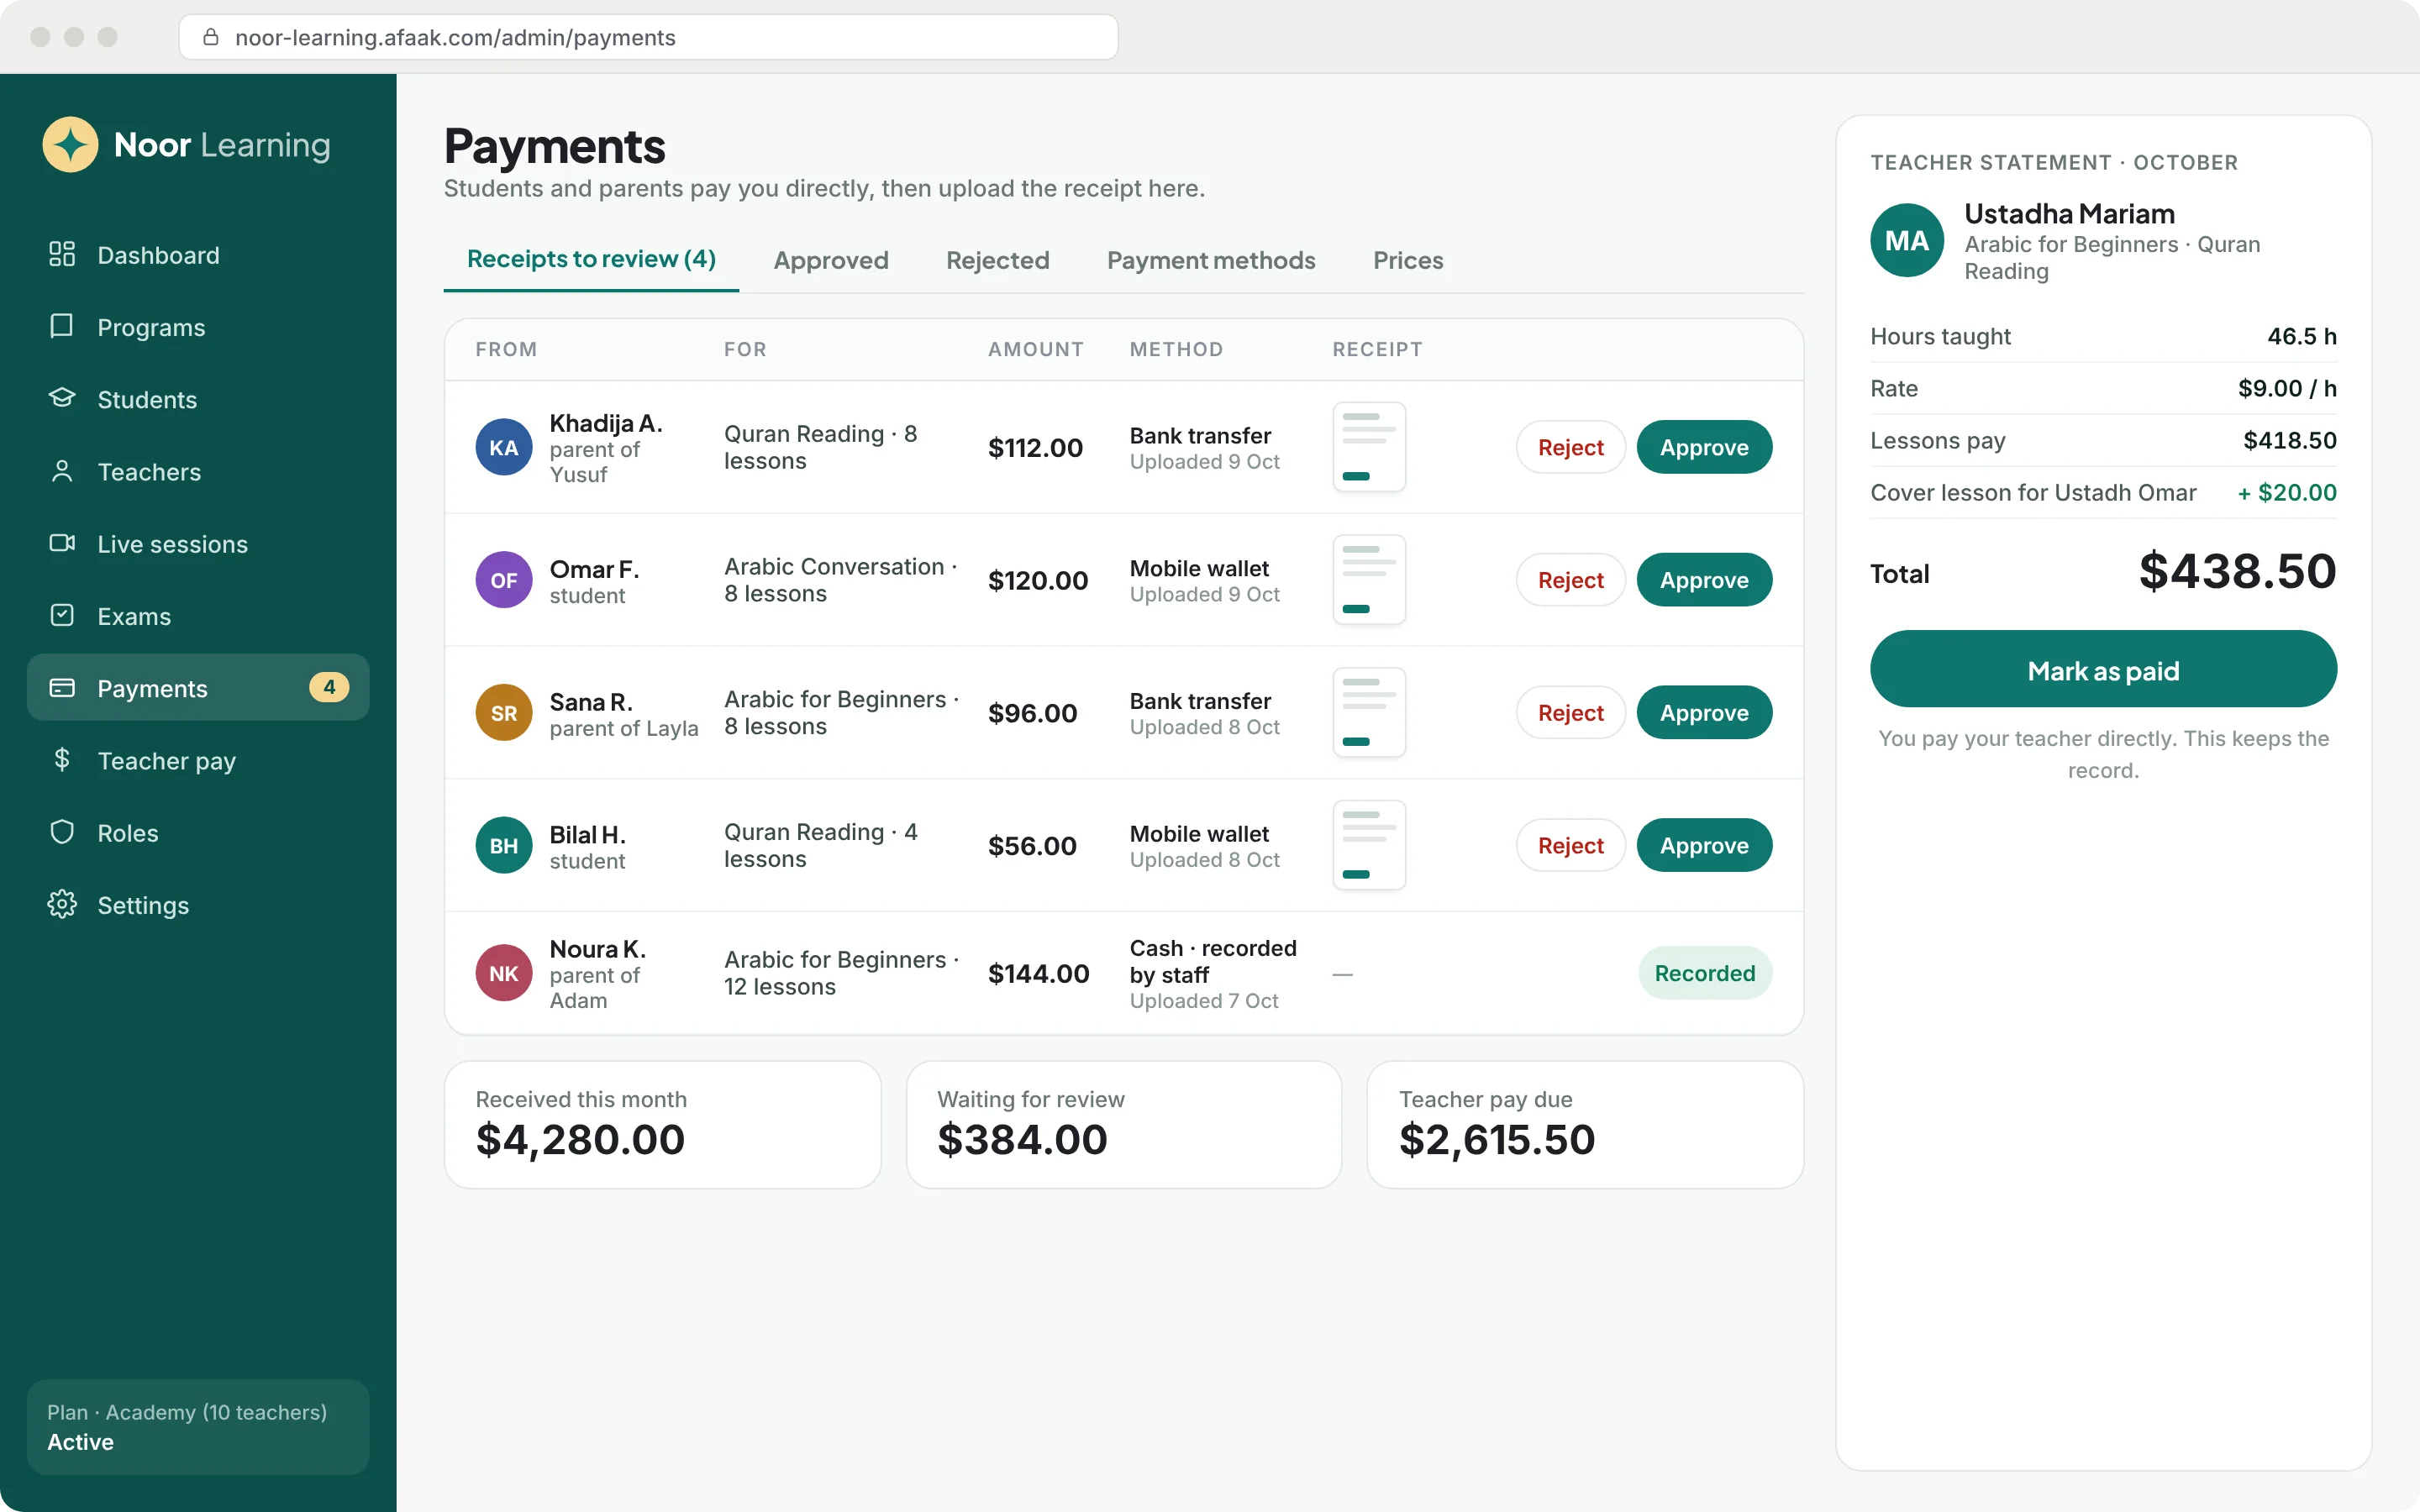Click the Students graduation cap icon

click(62, 398)
